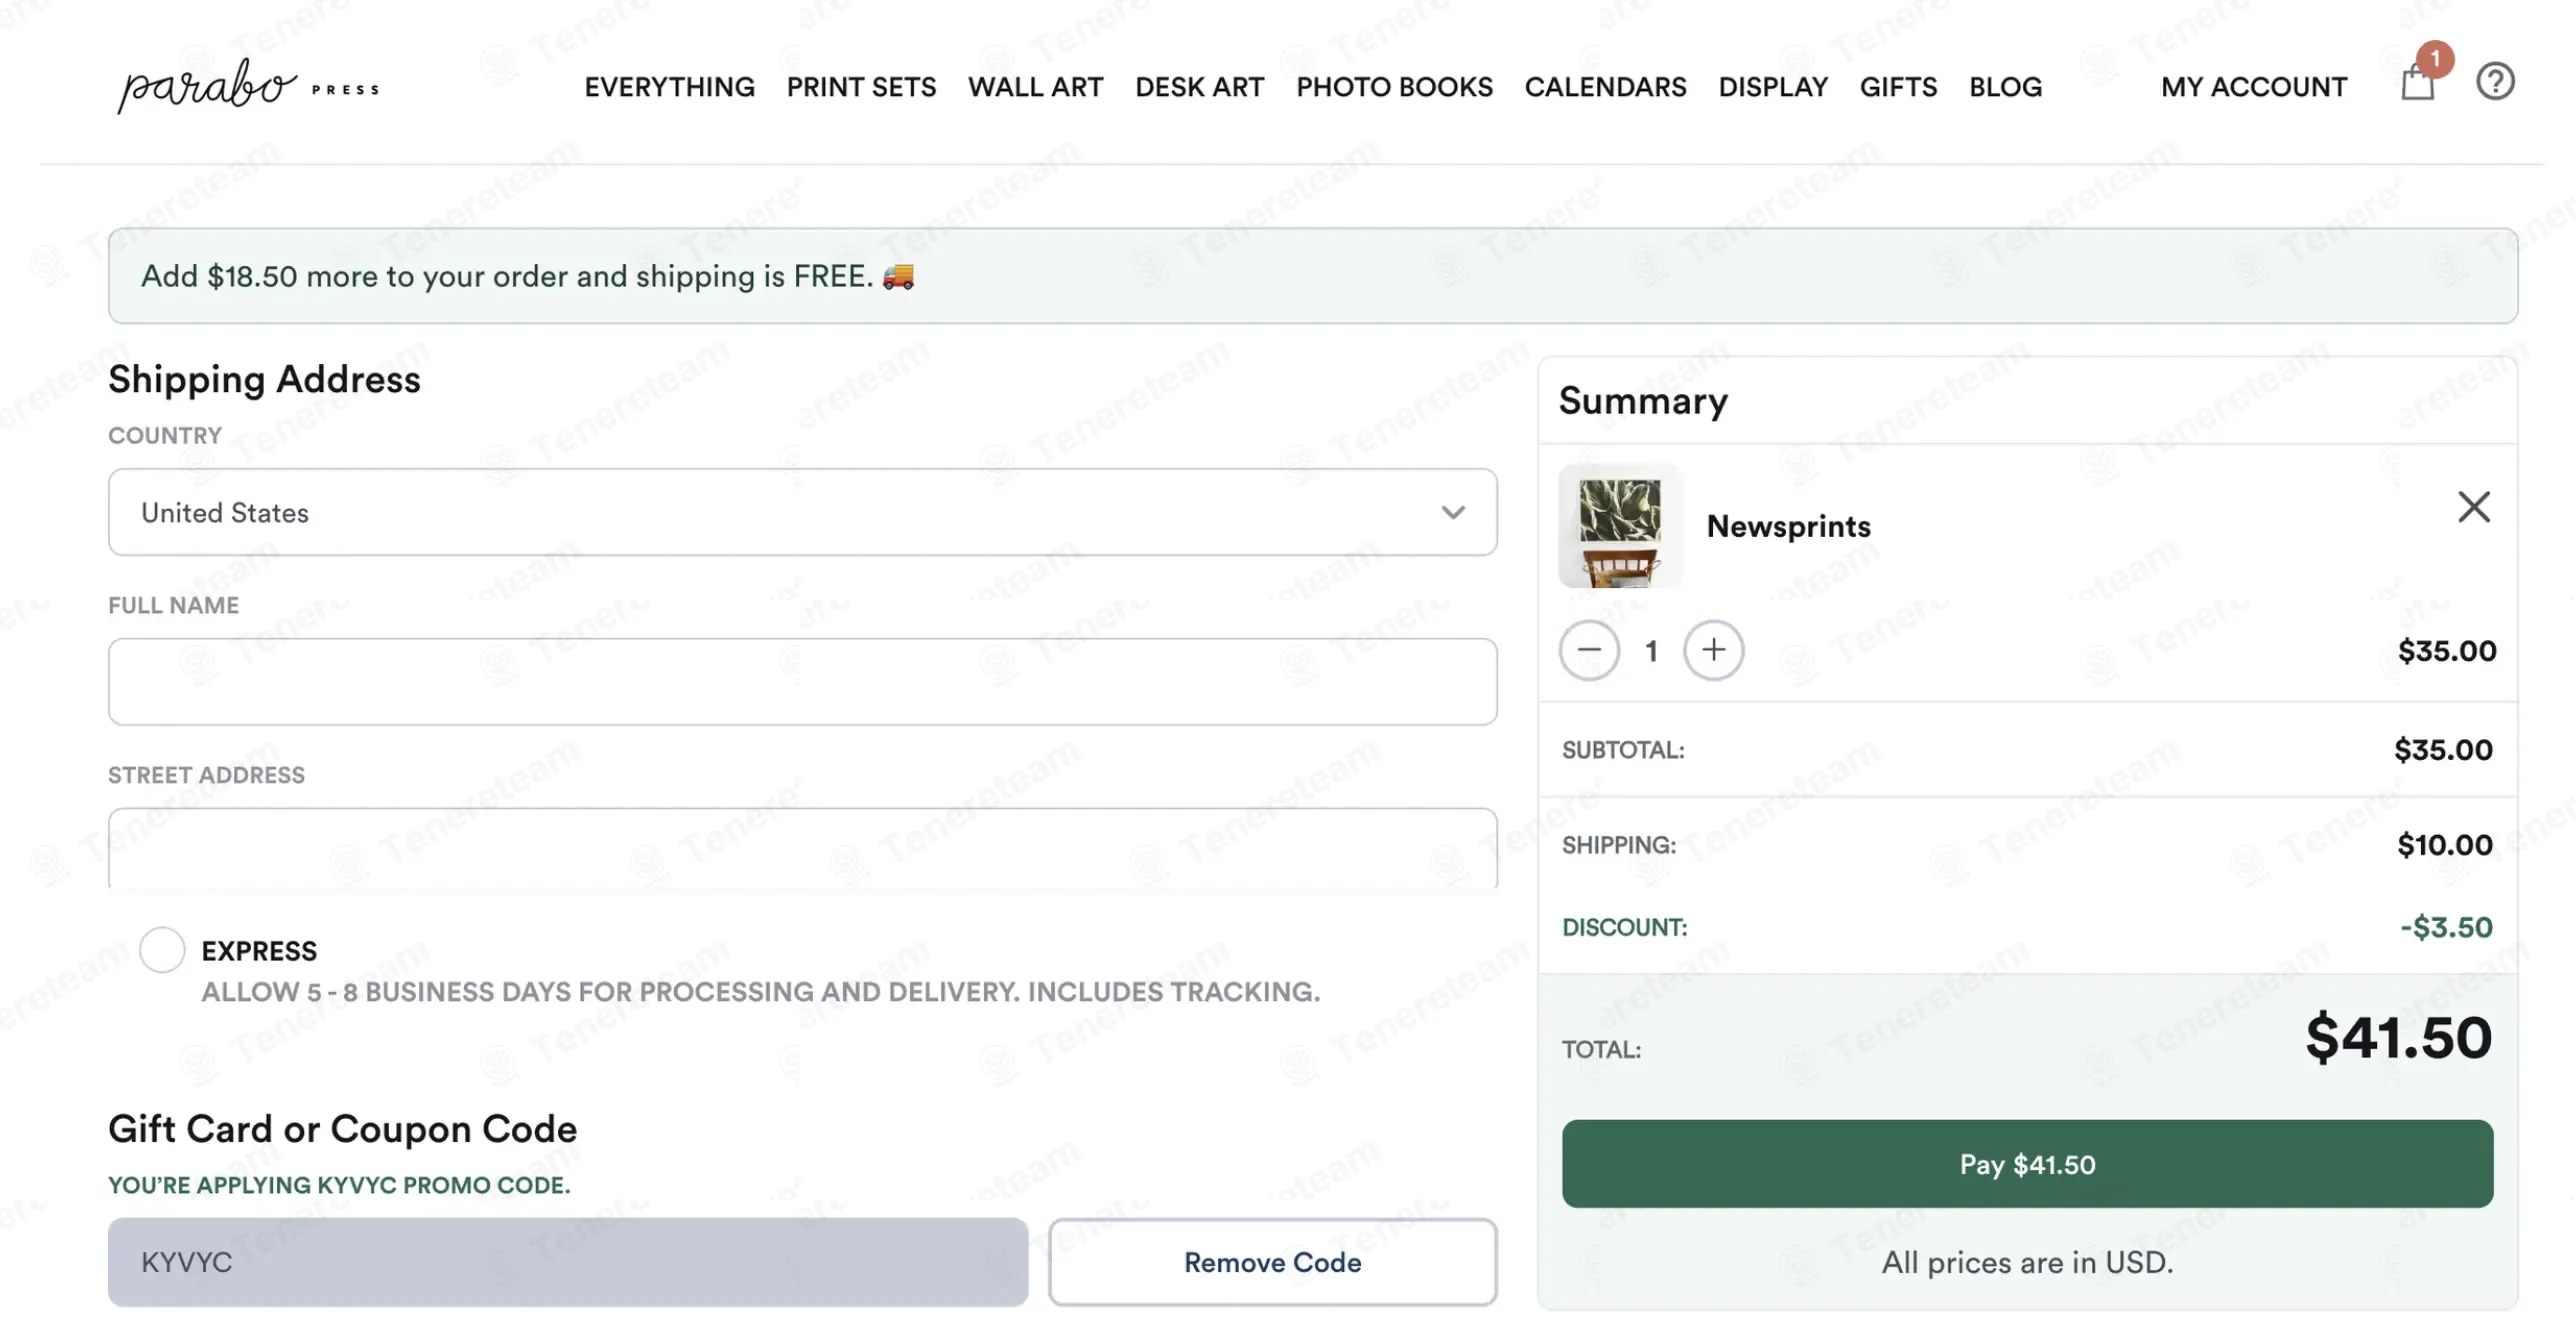Open the help question mark icon
Screen dimensions: 2576x1340
click(x=2495, y=81)
